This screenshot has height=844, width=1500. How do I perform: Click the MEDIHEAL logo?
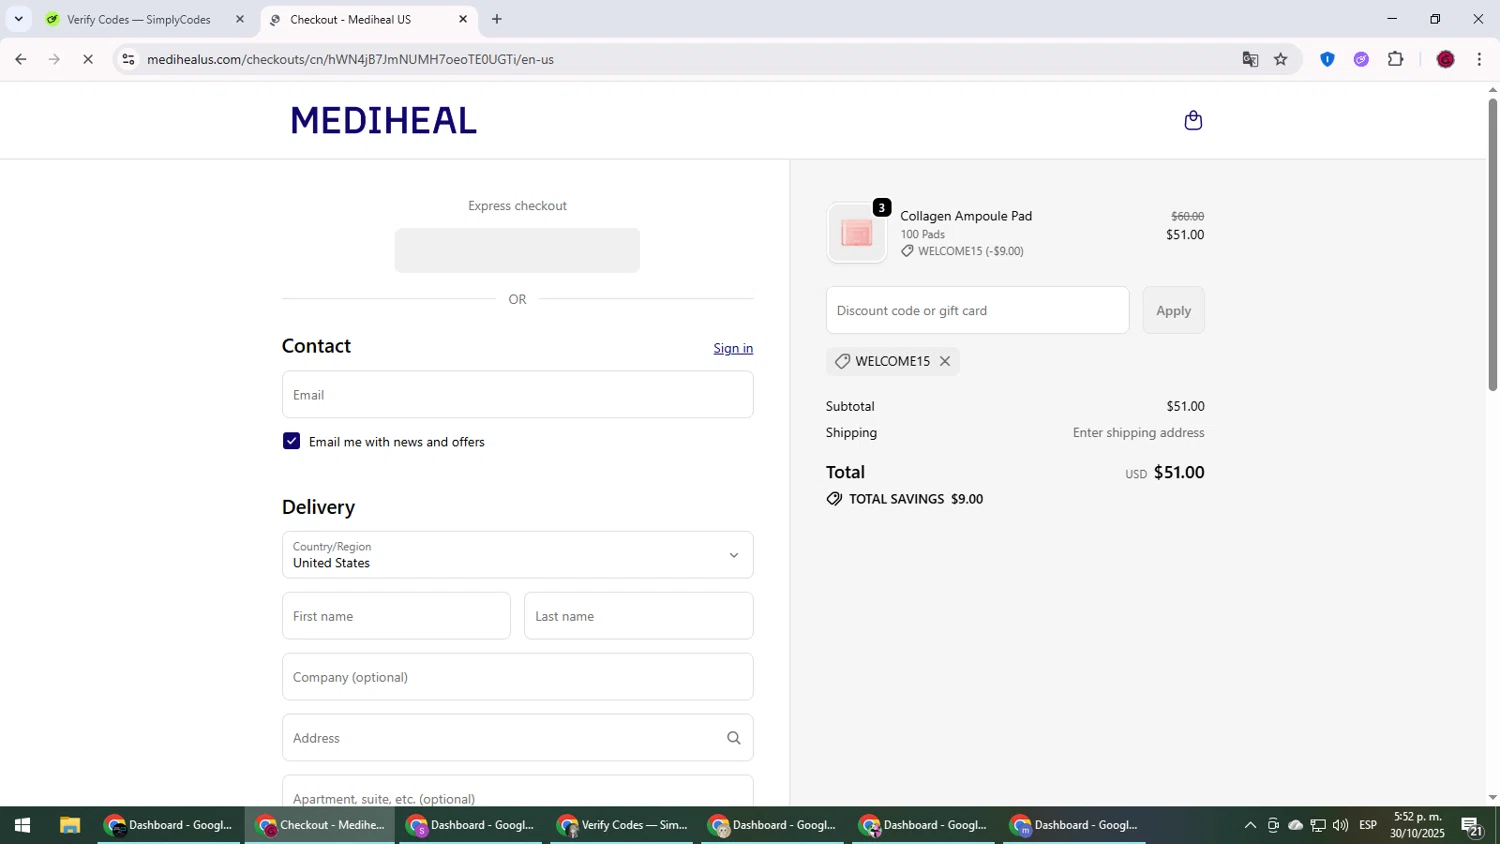coord(383,120)
